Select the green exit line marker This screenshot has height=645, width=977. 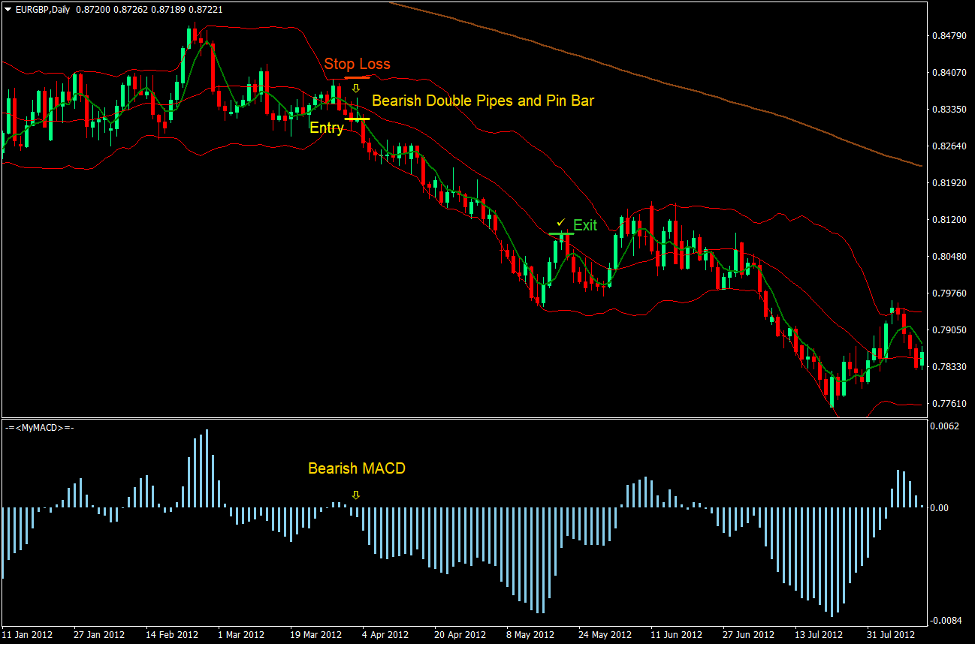pyautogui.click(x=561, y=234)
